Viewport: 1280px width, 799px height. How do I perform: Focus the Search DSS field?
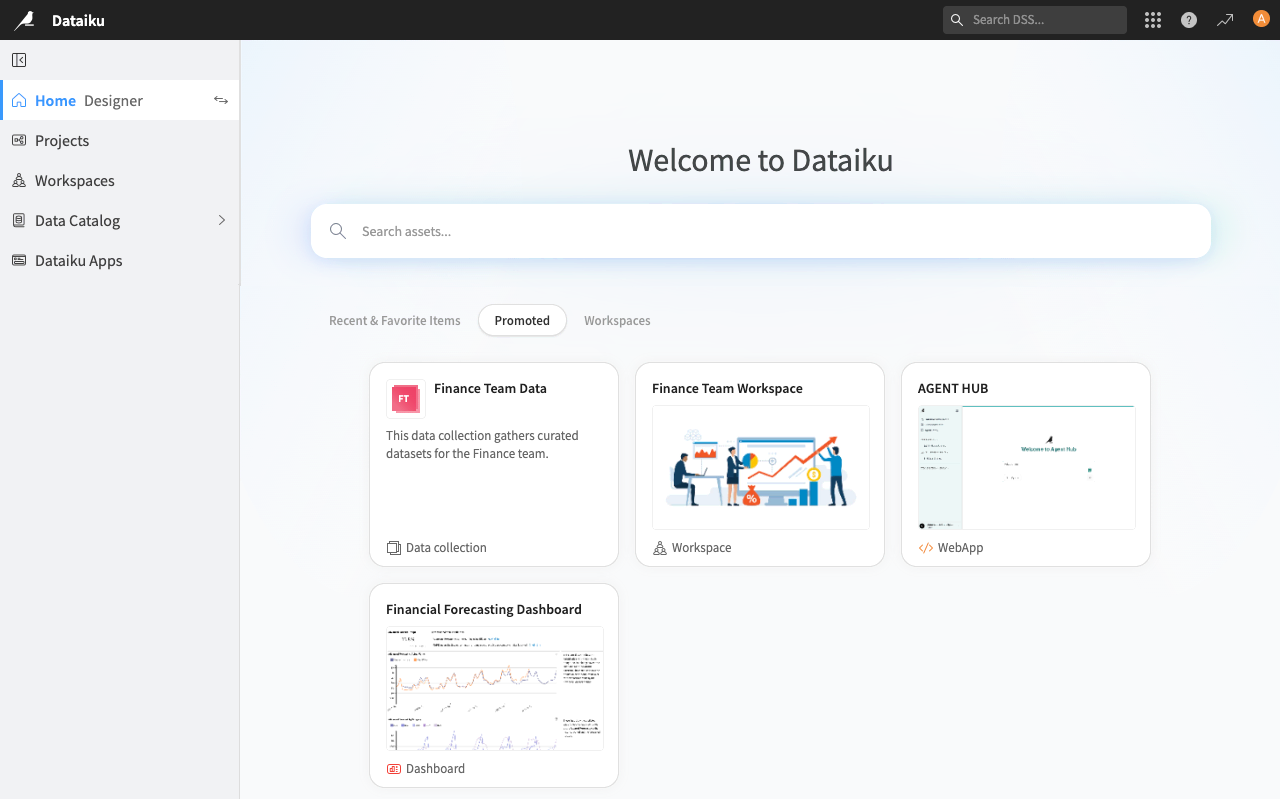(1035, 20)
